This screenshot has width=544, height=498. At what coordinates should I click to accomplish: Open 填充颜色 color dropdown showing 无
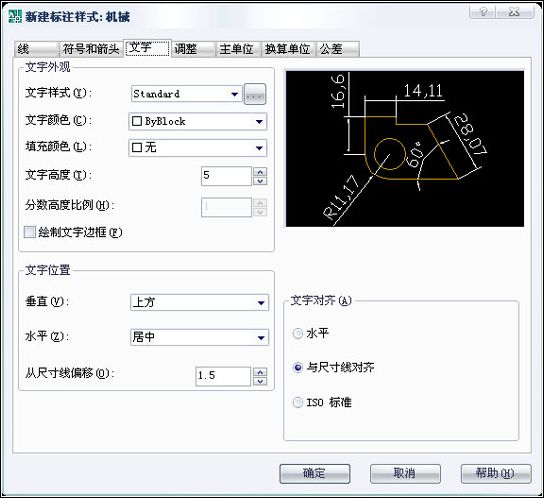coord(198,148)
